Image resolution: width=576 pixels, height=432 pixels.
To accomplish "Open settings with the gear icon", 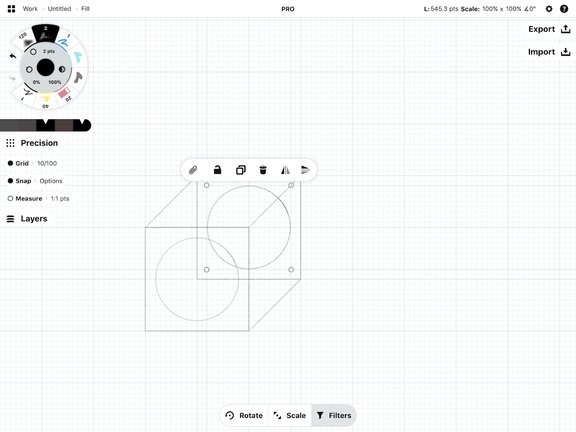I will click(549, 9).
